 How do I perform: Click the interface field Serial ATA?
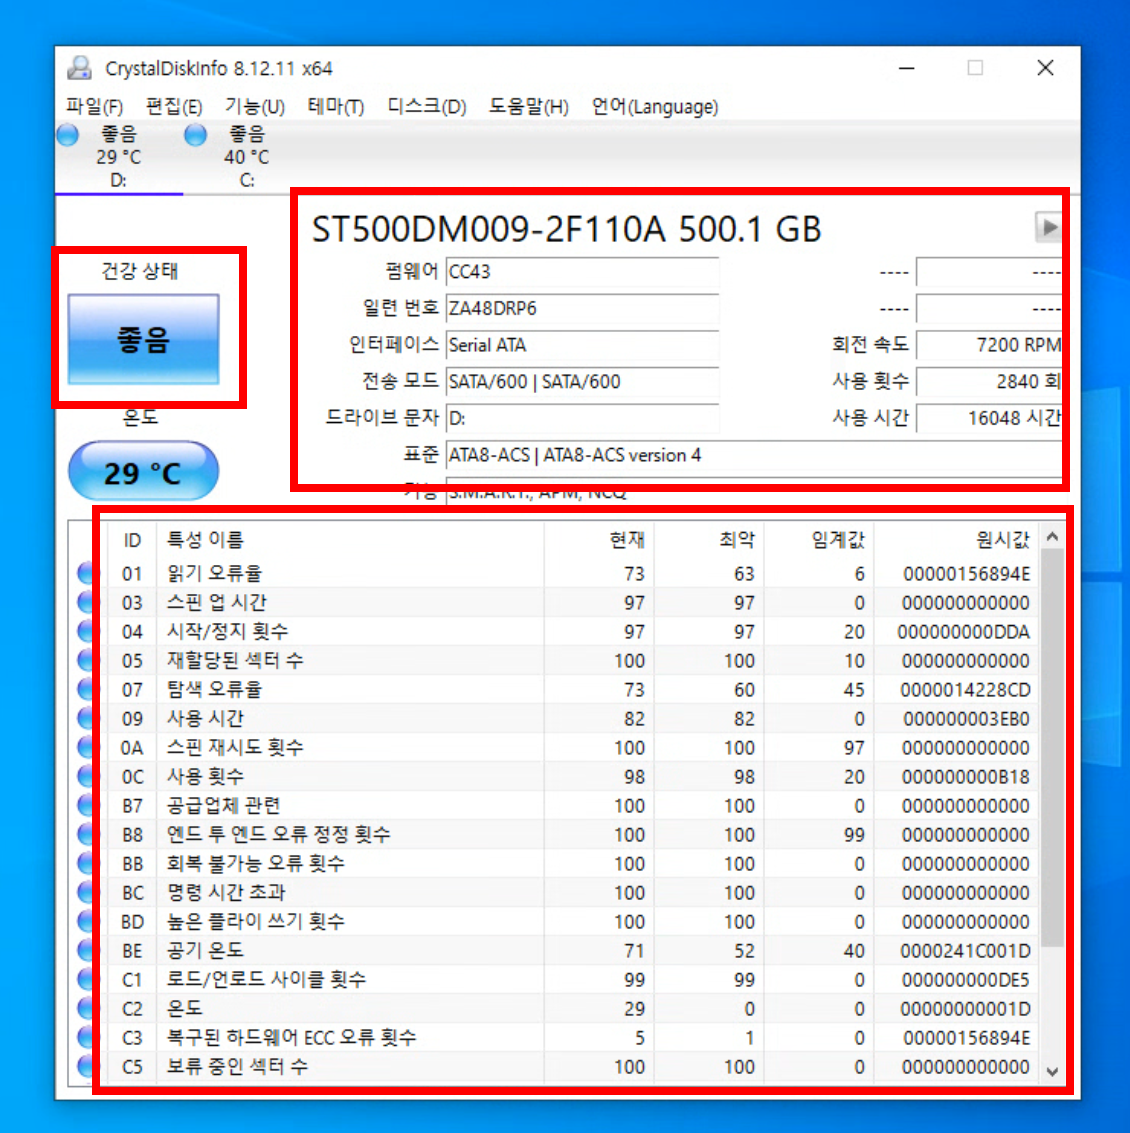pyautogui.click(x=582, y=345)
